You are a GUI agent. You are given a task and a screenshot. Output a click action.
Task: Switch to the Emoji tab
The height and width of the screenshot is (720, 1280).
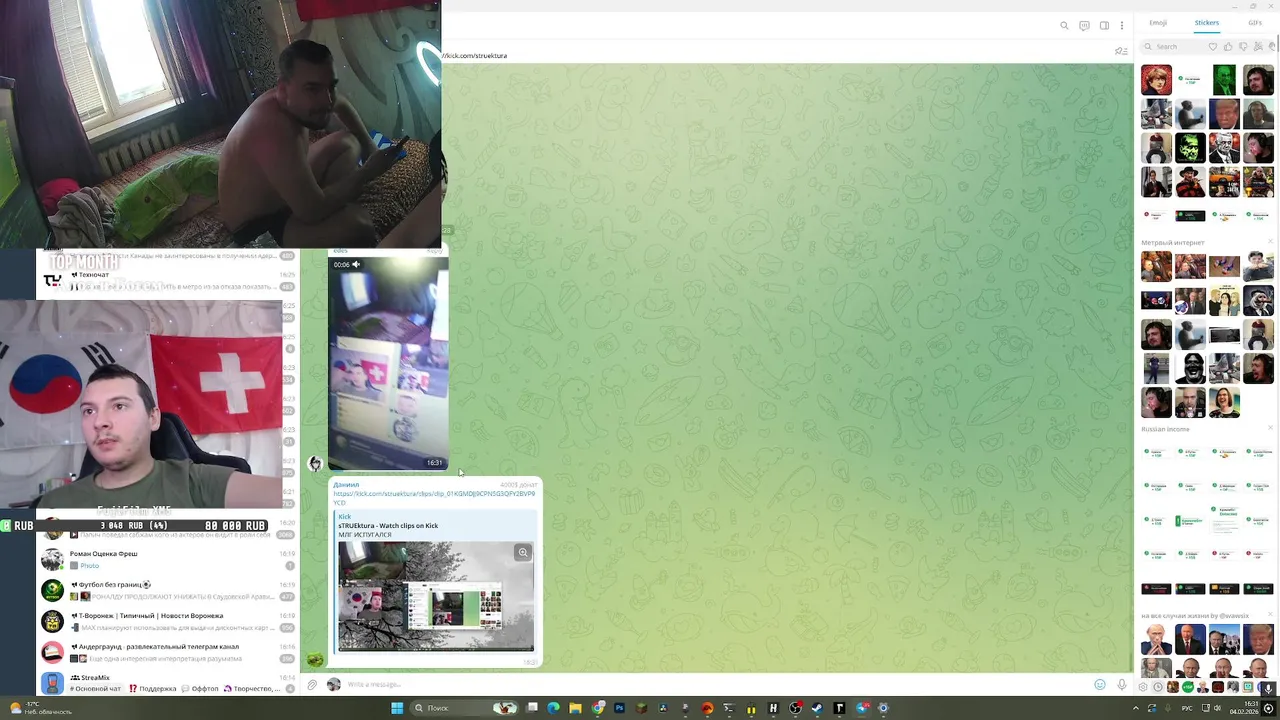pyautogui.click(x=1158, y=22)
